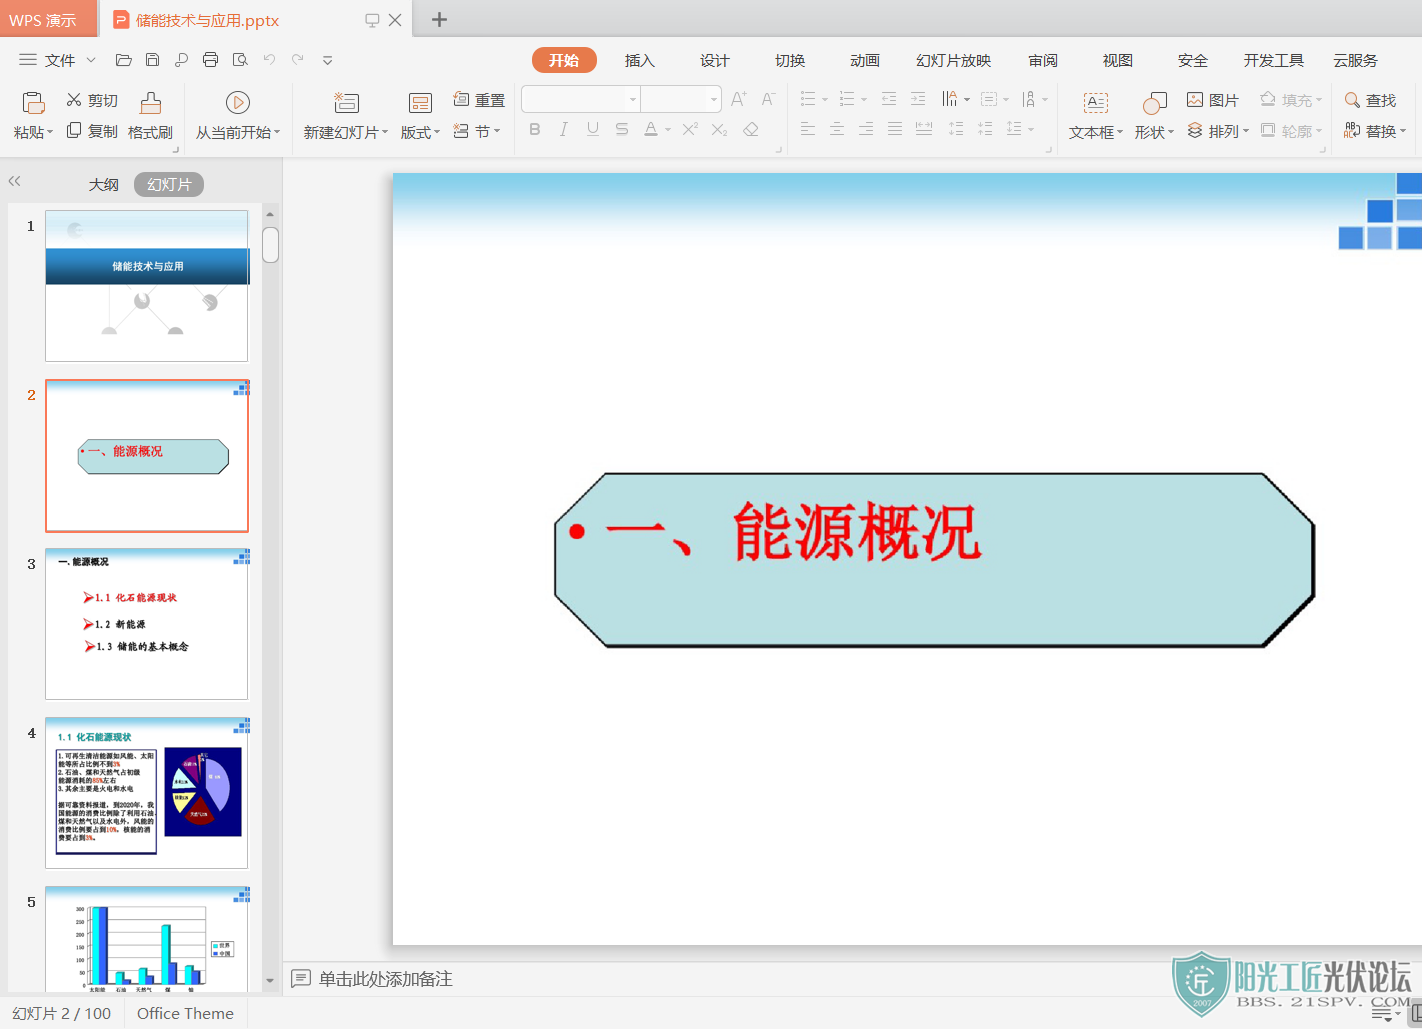Image resolution: width=1422 pixels, height=1029 pixels.
Task: Click the notes icon beside 单击此处添加备注
Action: click(x=301, y=979)
